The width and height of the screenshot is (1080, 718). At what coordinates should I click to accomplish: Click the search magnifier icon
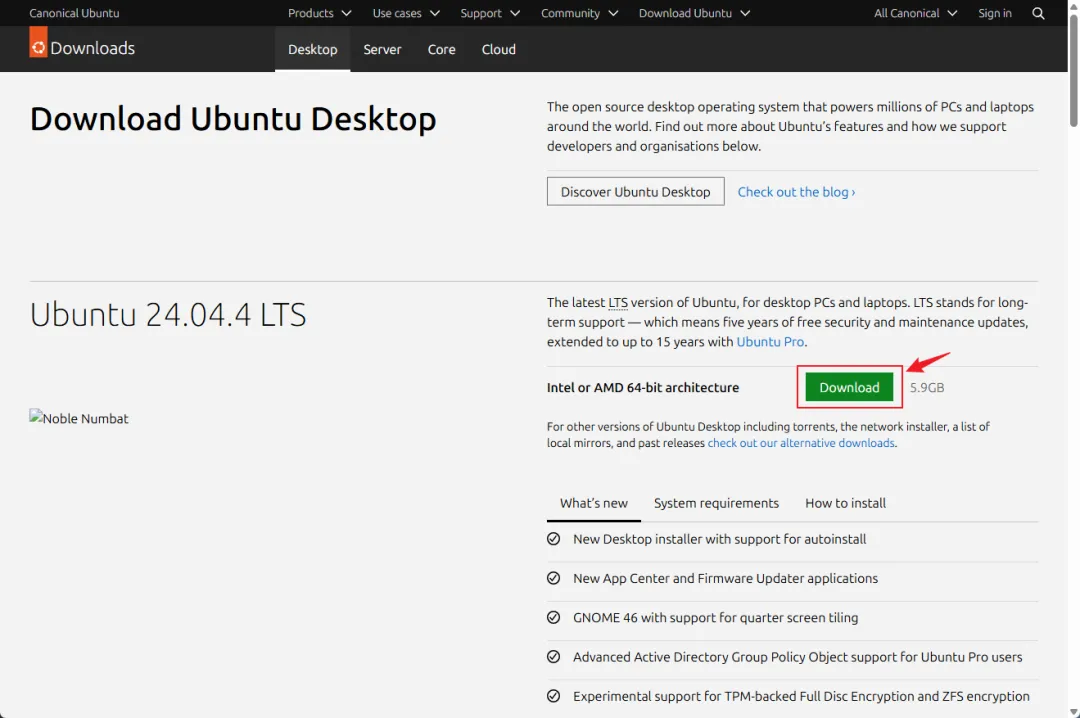[x=1038, y=13]
